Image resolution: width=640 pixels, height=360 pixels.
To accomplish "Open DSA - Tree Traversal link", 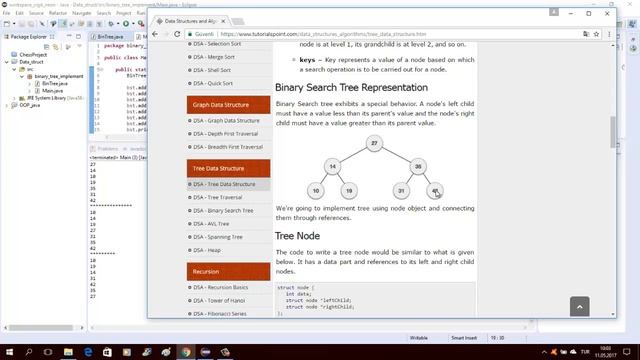I will [218, 198].
